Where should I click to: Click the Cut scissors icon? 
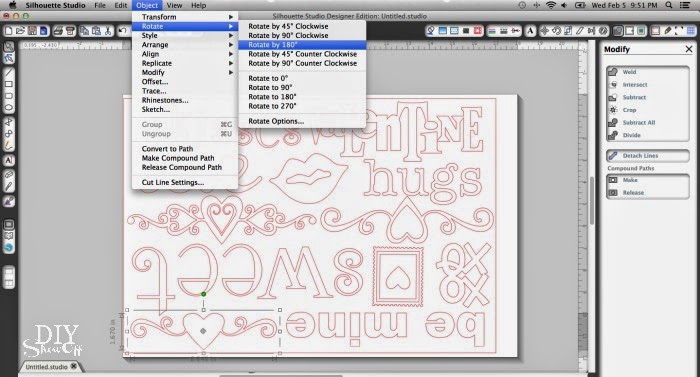(x=108, y=31)
